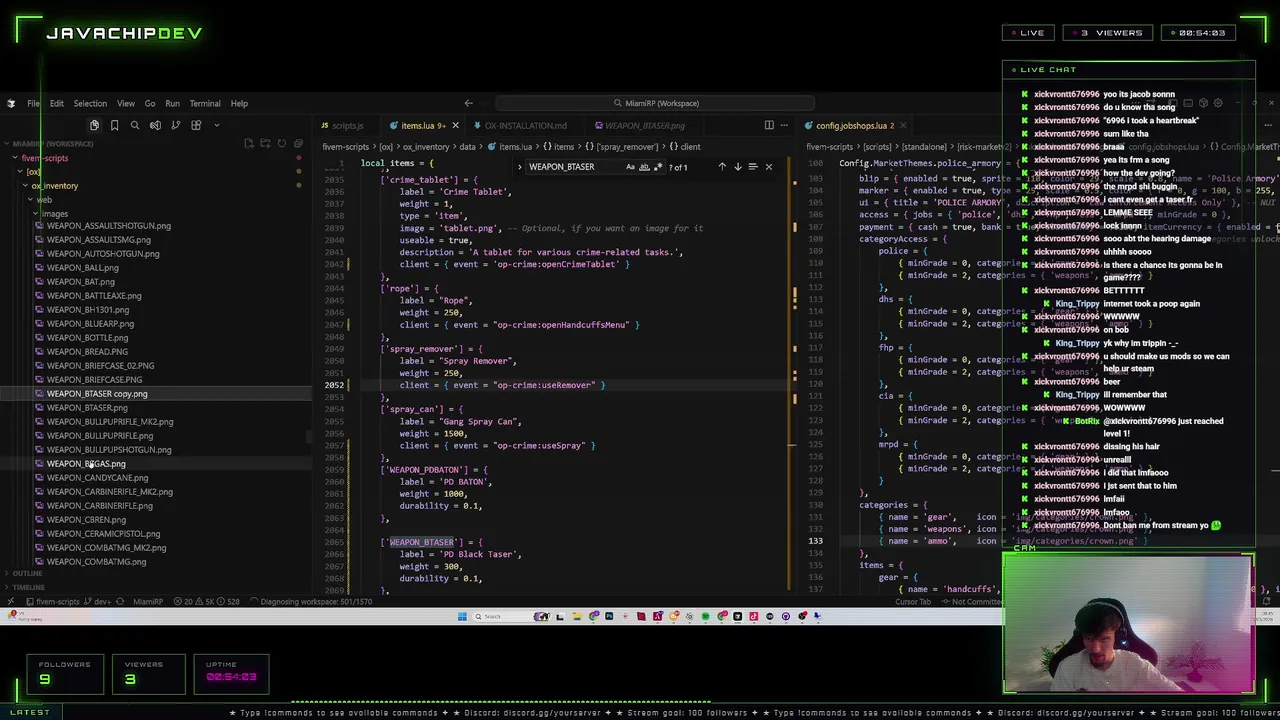Open the Extensions view icon

[x=196, y=125]
